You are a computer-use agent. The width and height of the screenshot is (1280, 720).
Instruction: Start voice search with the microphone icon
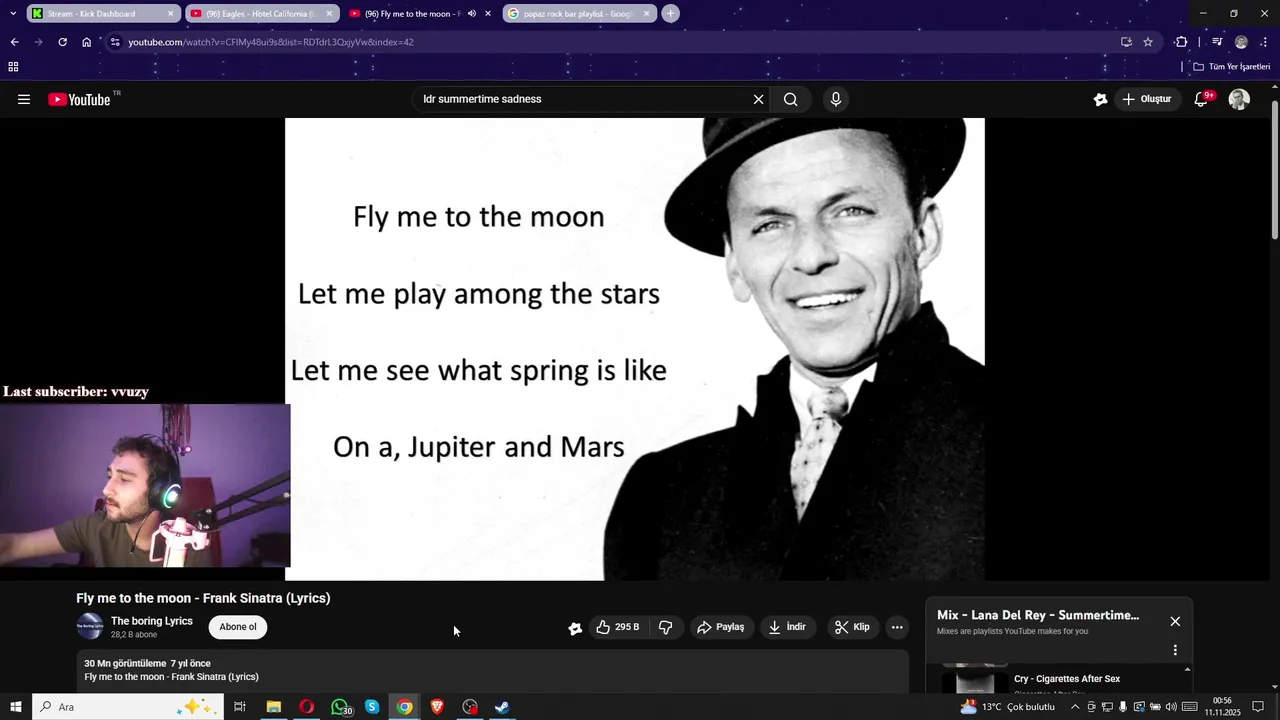836,99
